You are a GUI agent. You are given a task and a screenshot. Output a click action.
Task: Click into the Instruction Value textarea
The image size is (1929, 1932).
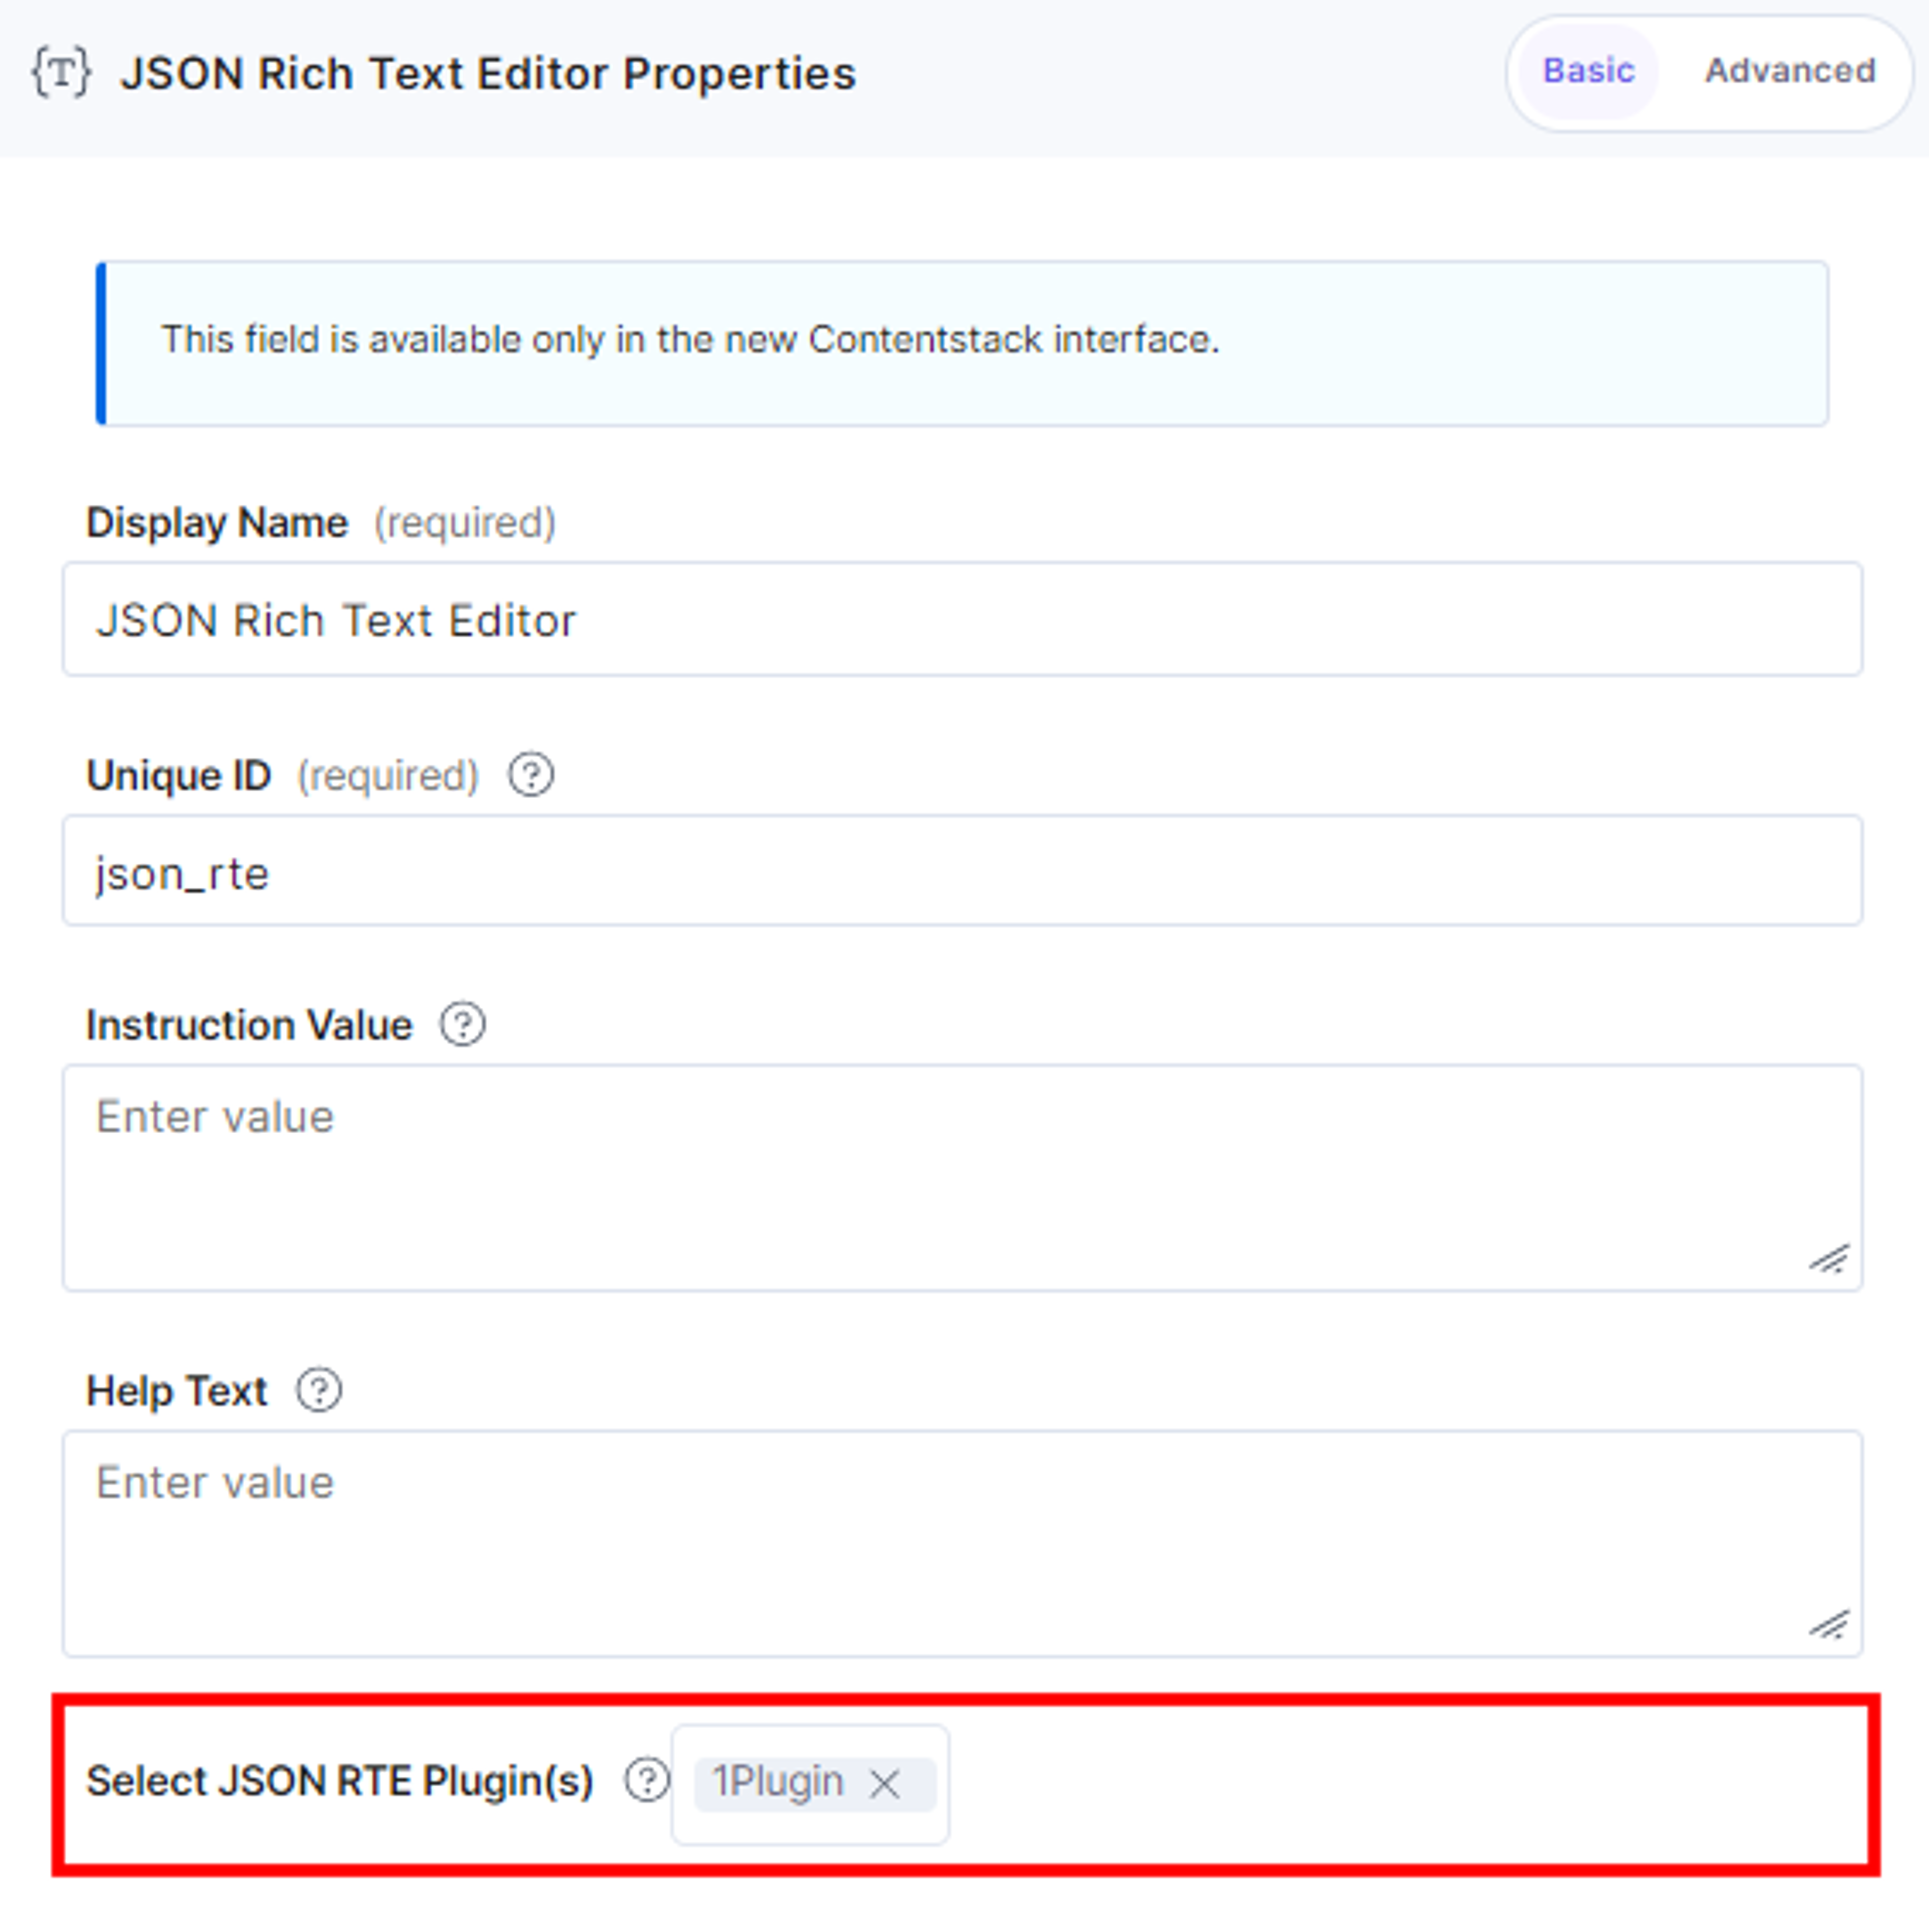point(962,1178)
